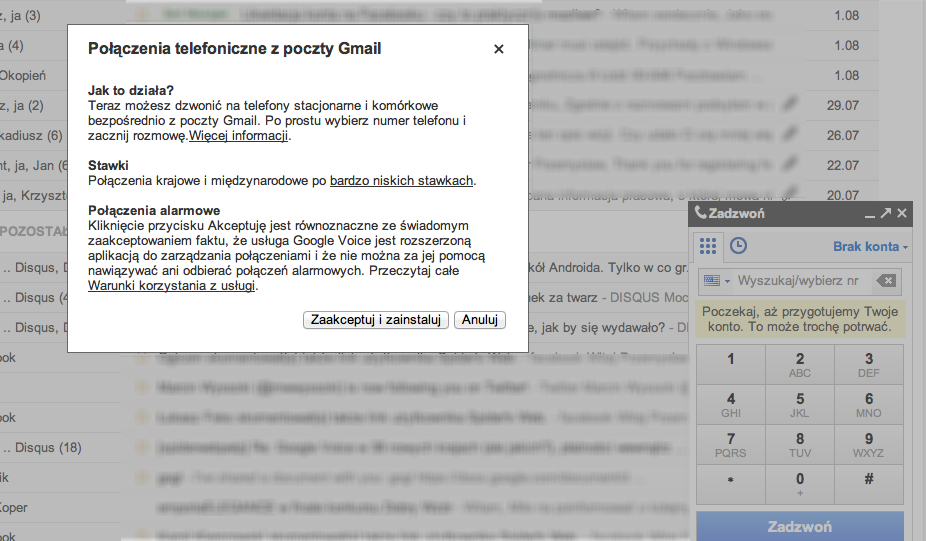Click the Anuluj button

coord(480,320)
